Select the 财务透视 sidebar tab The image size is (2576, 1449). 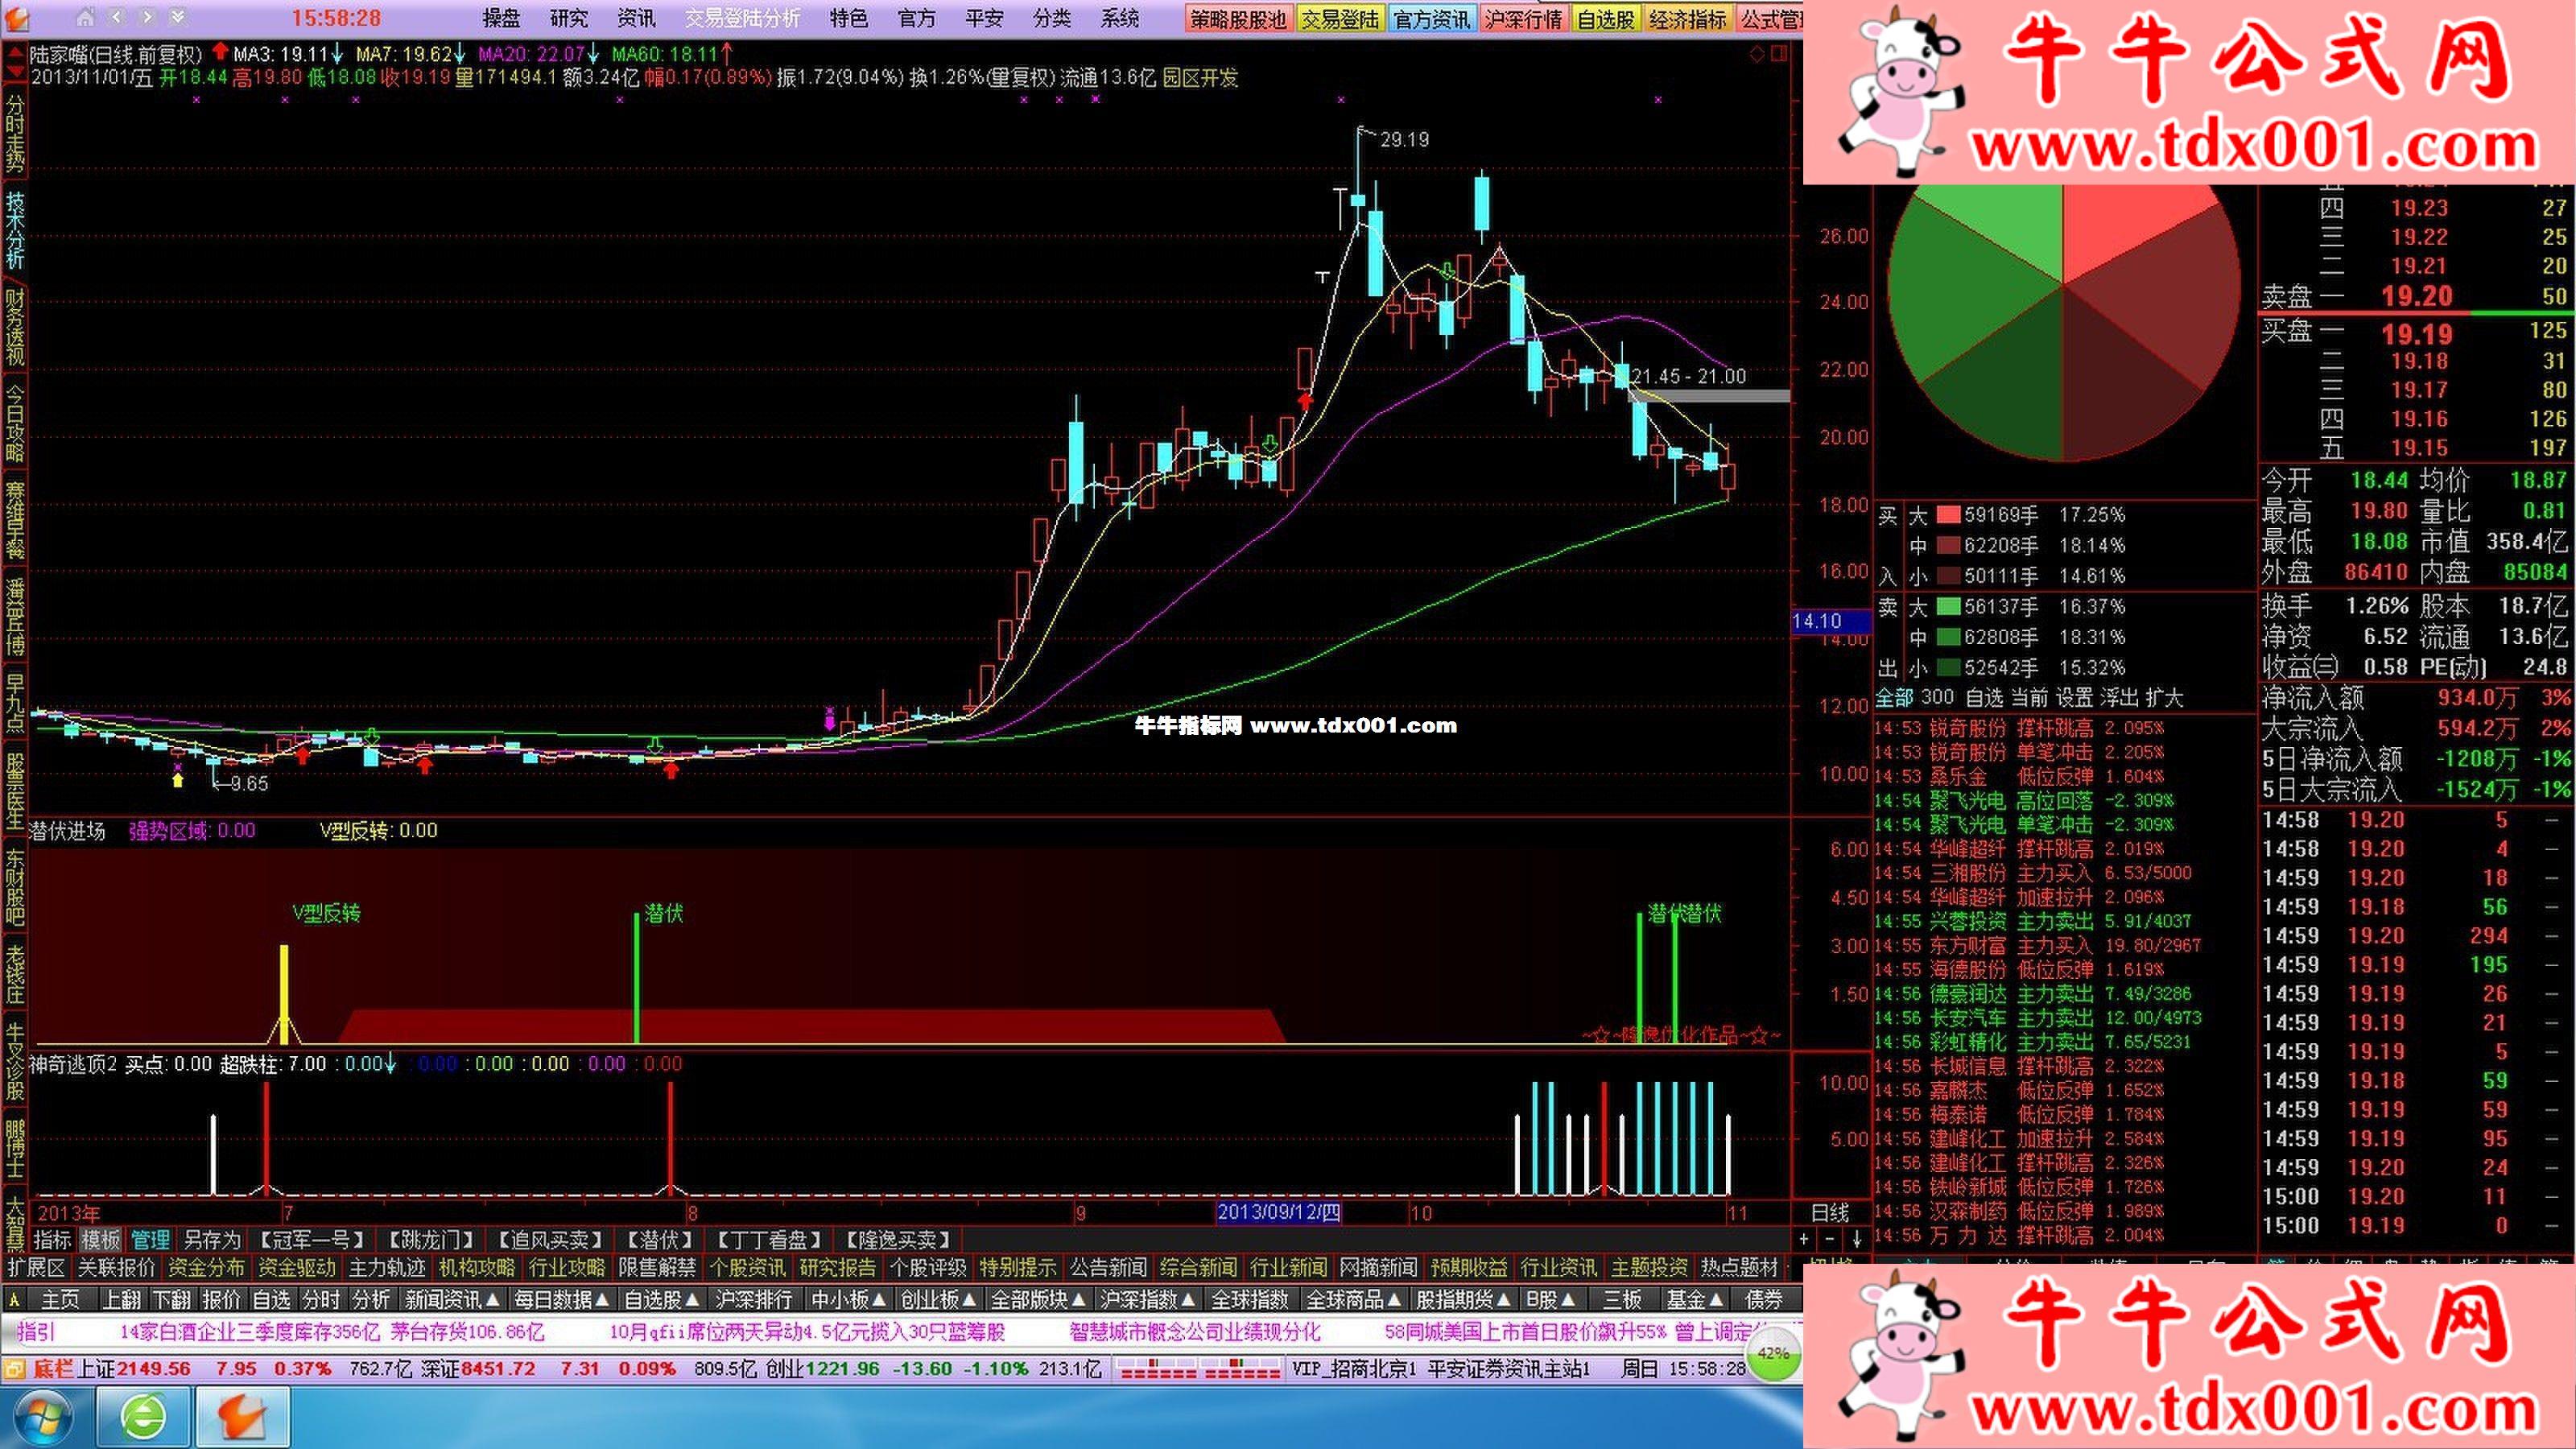click(15, 328)
